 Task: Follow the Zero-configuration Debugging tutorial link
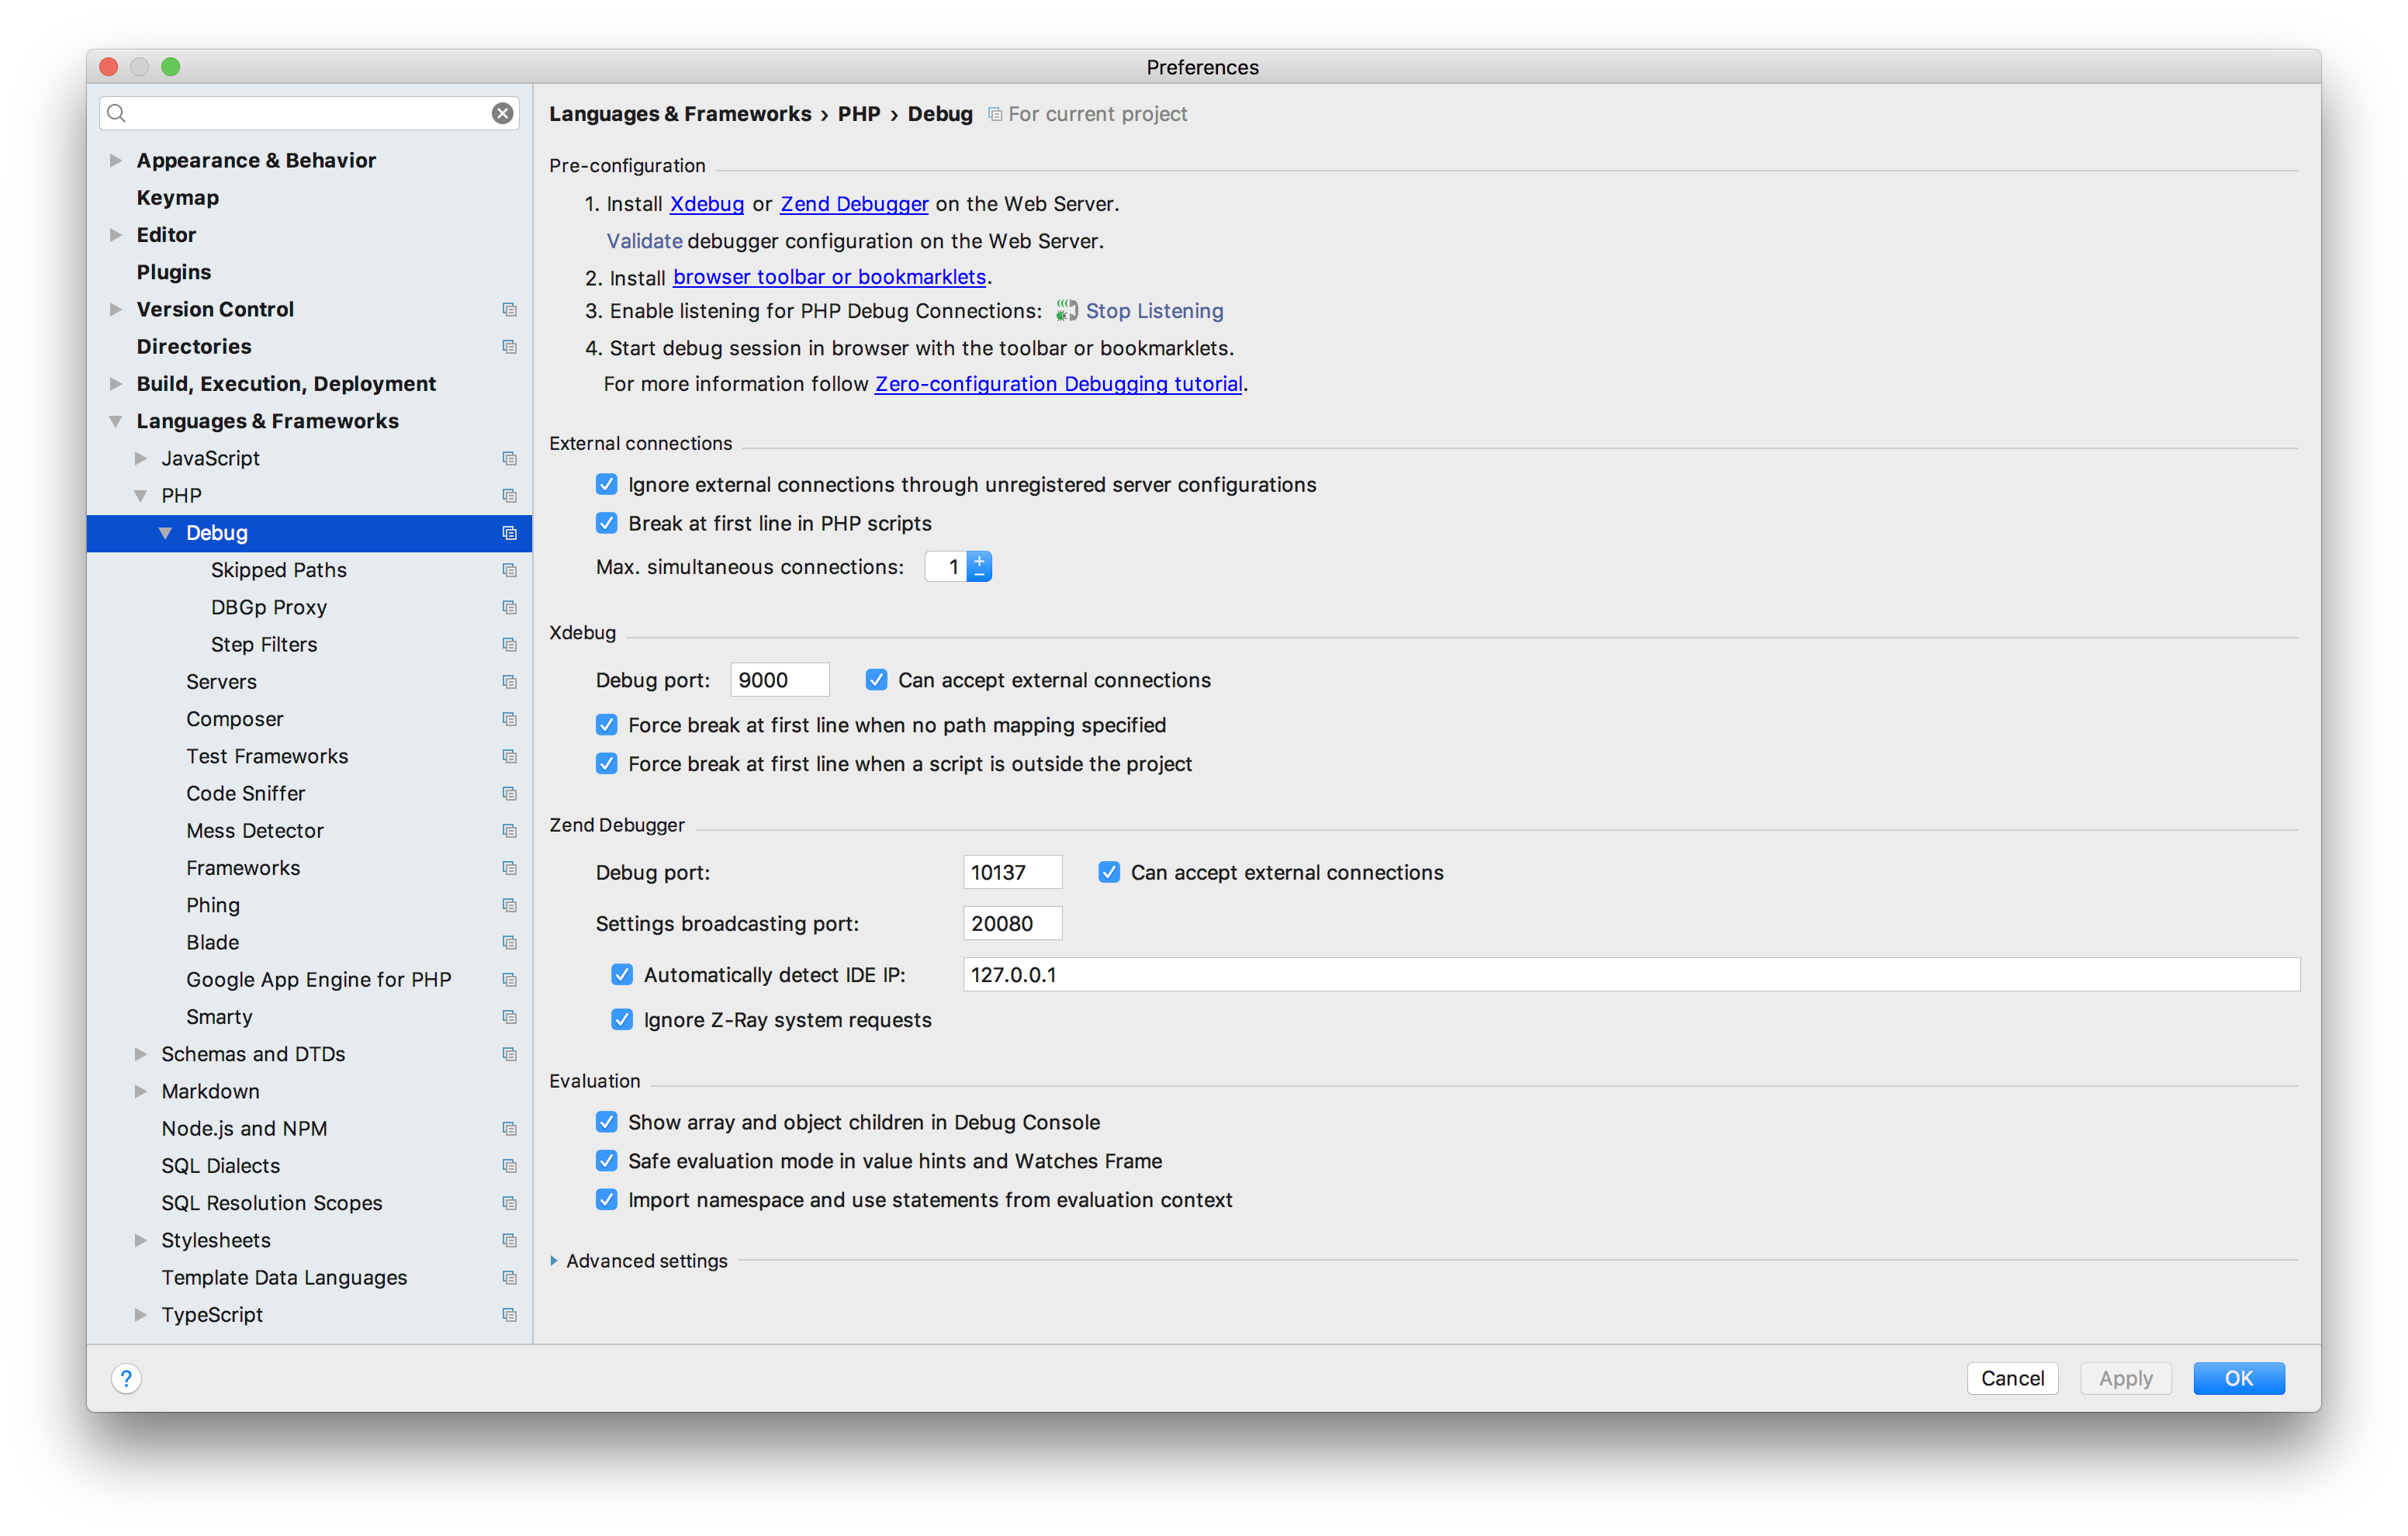click(x=1057, y=383)
